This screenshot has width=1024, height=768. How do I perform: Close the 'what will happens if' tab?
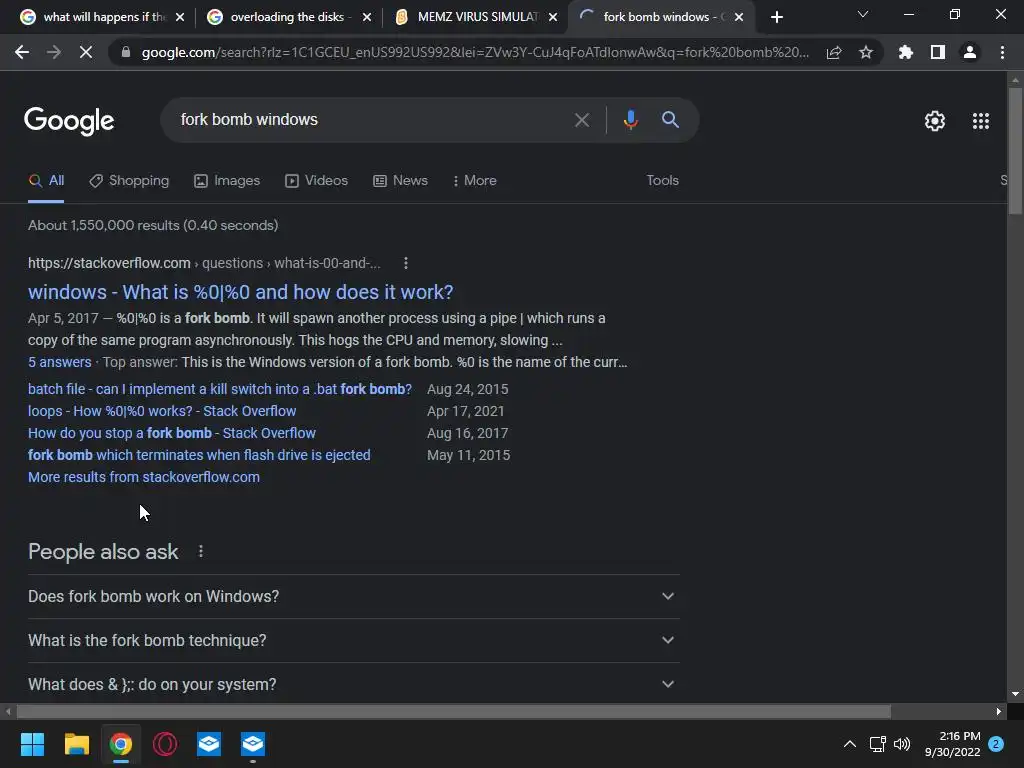click(180, 17)
